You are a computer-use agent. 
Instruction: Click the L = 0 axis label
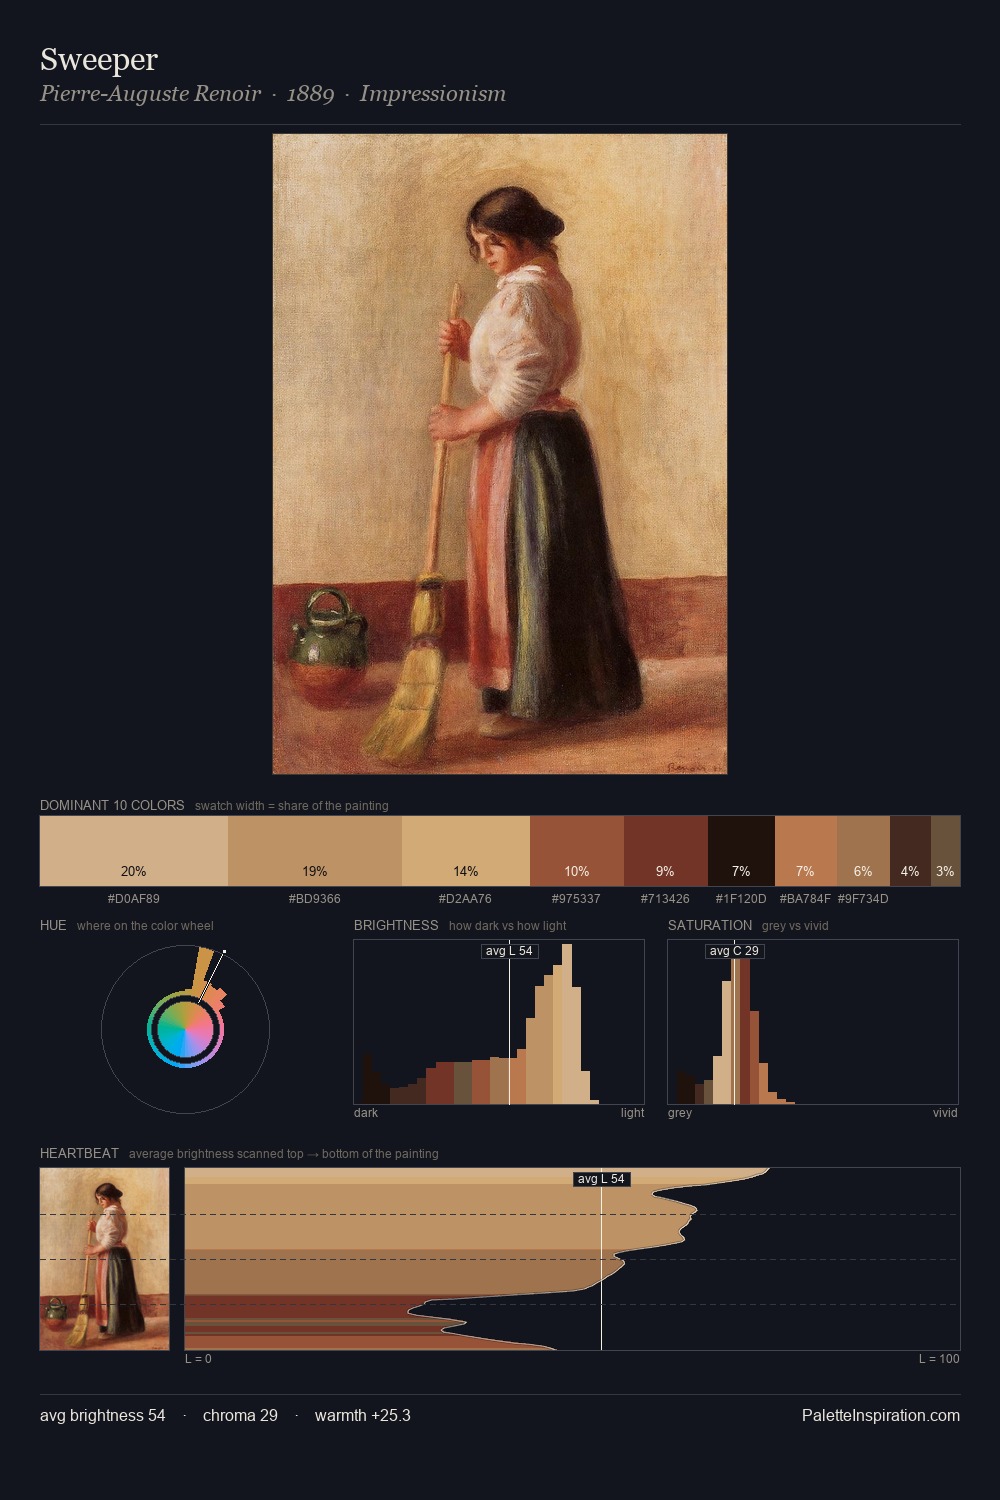[x=198, y=1359]
